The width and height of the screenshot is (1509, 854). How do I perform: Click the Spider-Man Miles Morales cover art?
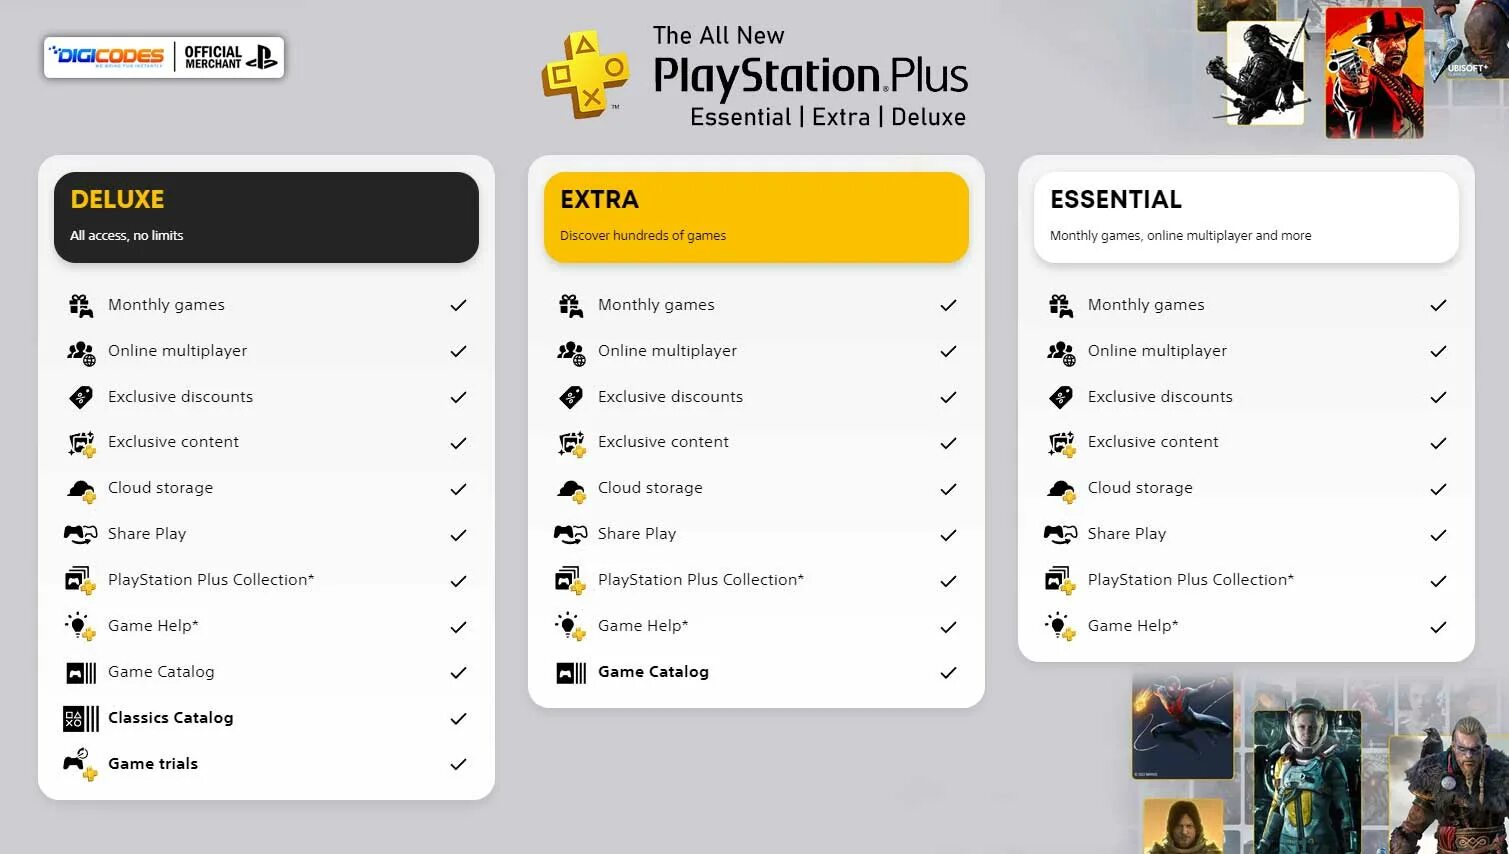(x=1182, y=727)
